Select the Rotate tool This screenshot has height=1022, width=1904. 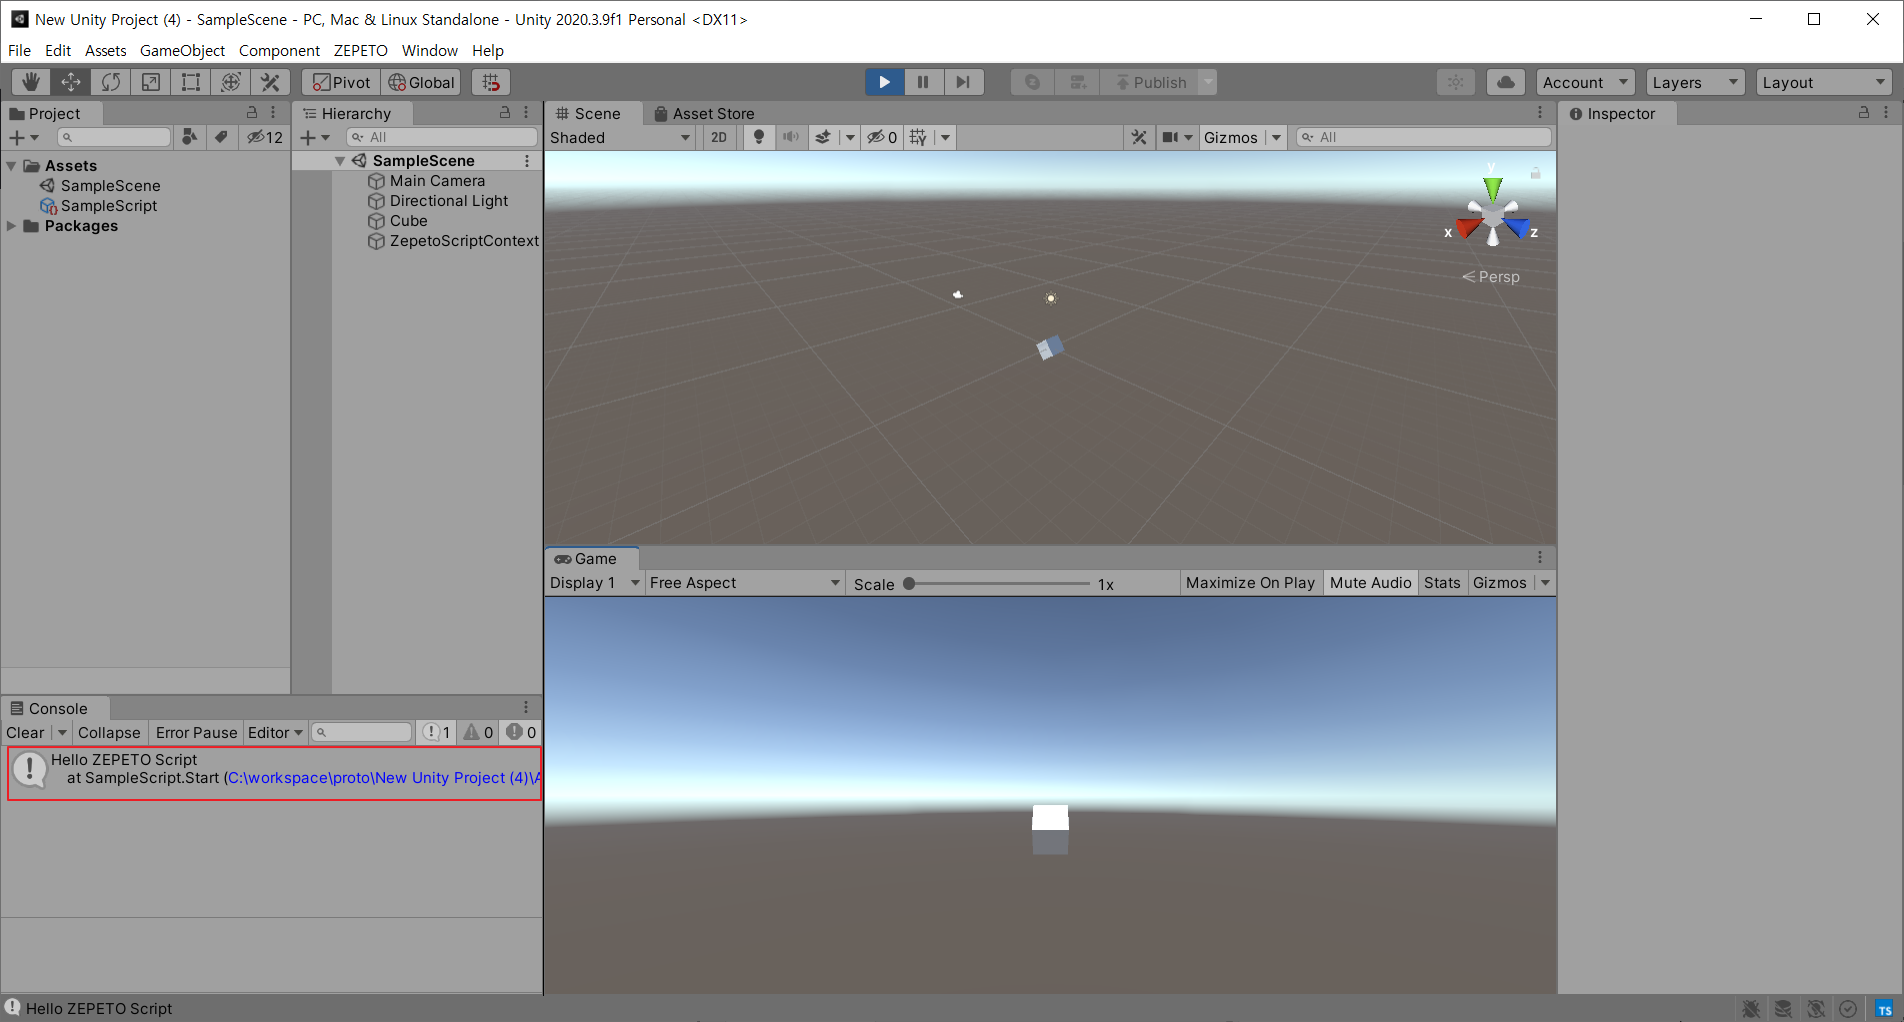[111, 82]
